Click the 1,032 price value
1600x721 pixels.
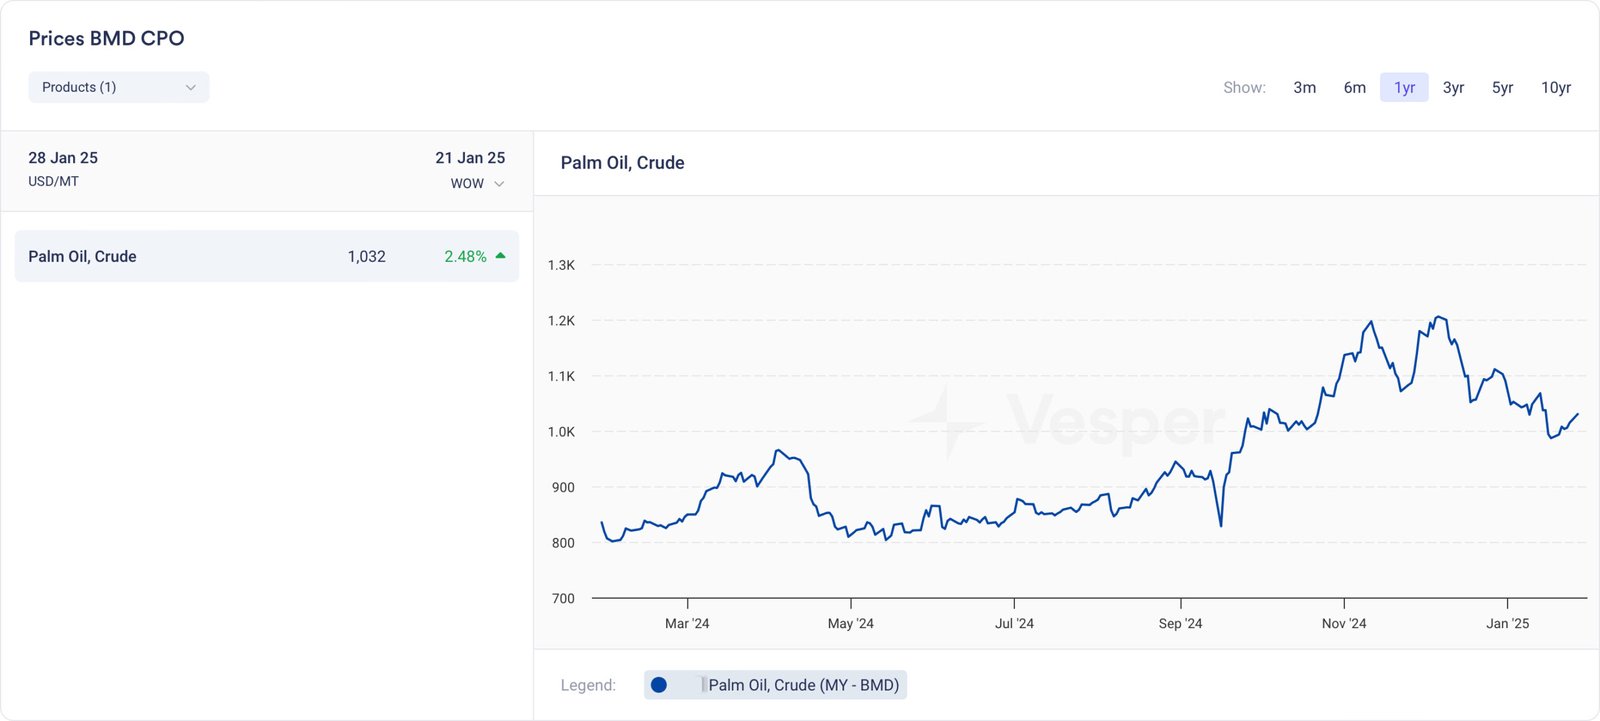point(366,257)
